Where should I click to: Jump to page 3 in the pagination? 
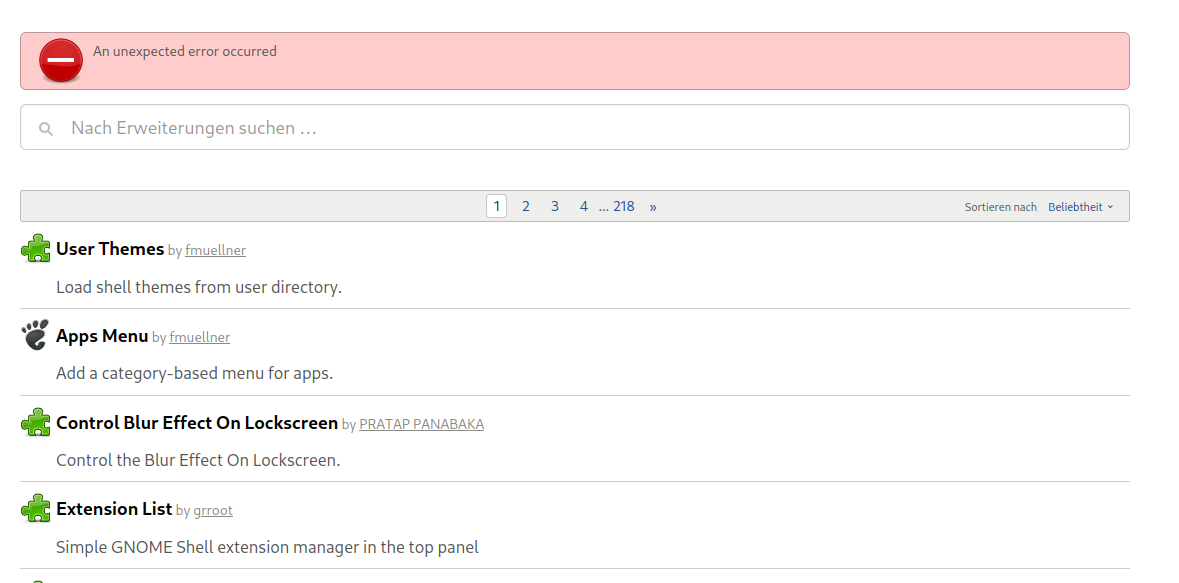point(555,207)
